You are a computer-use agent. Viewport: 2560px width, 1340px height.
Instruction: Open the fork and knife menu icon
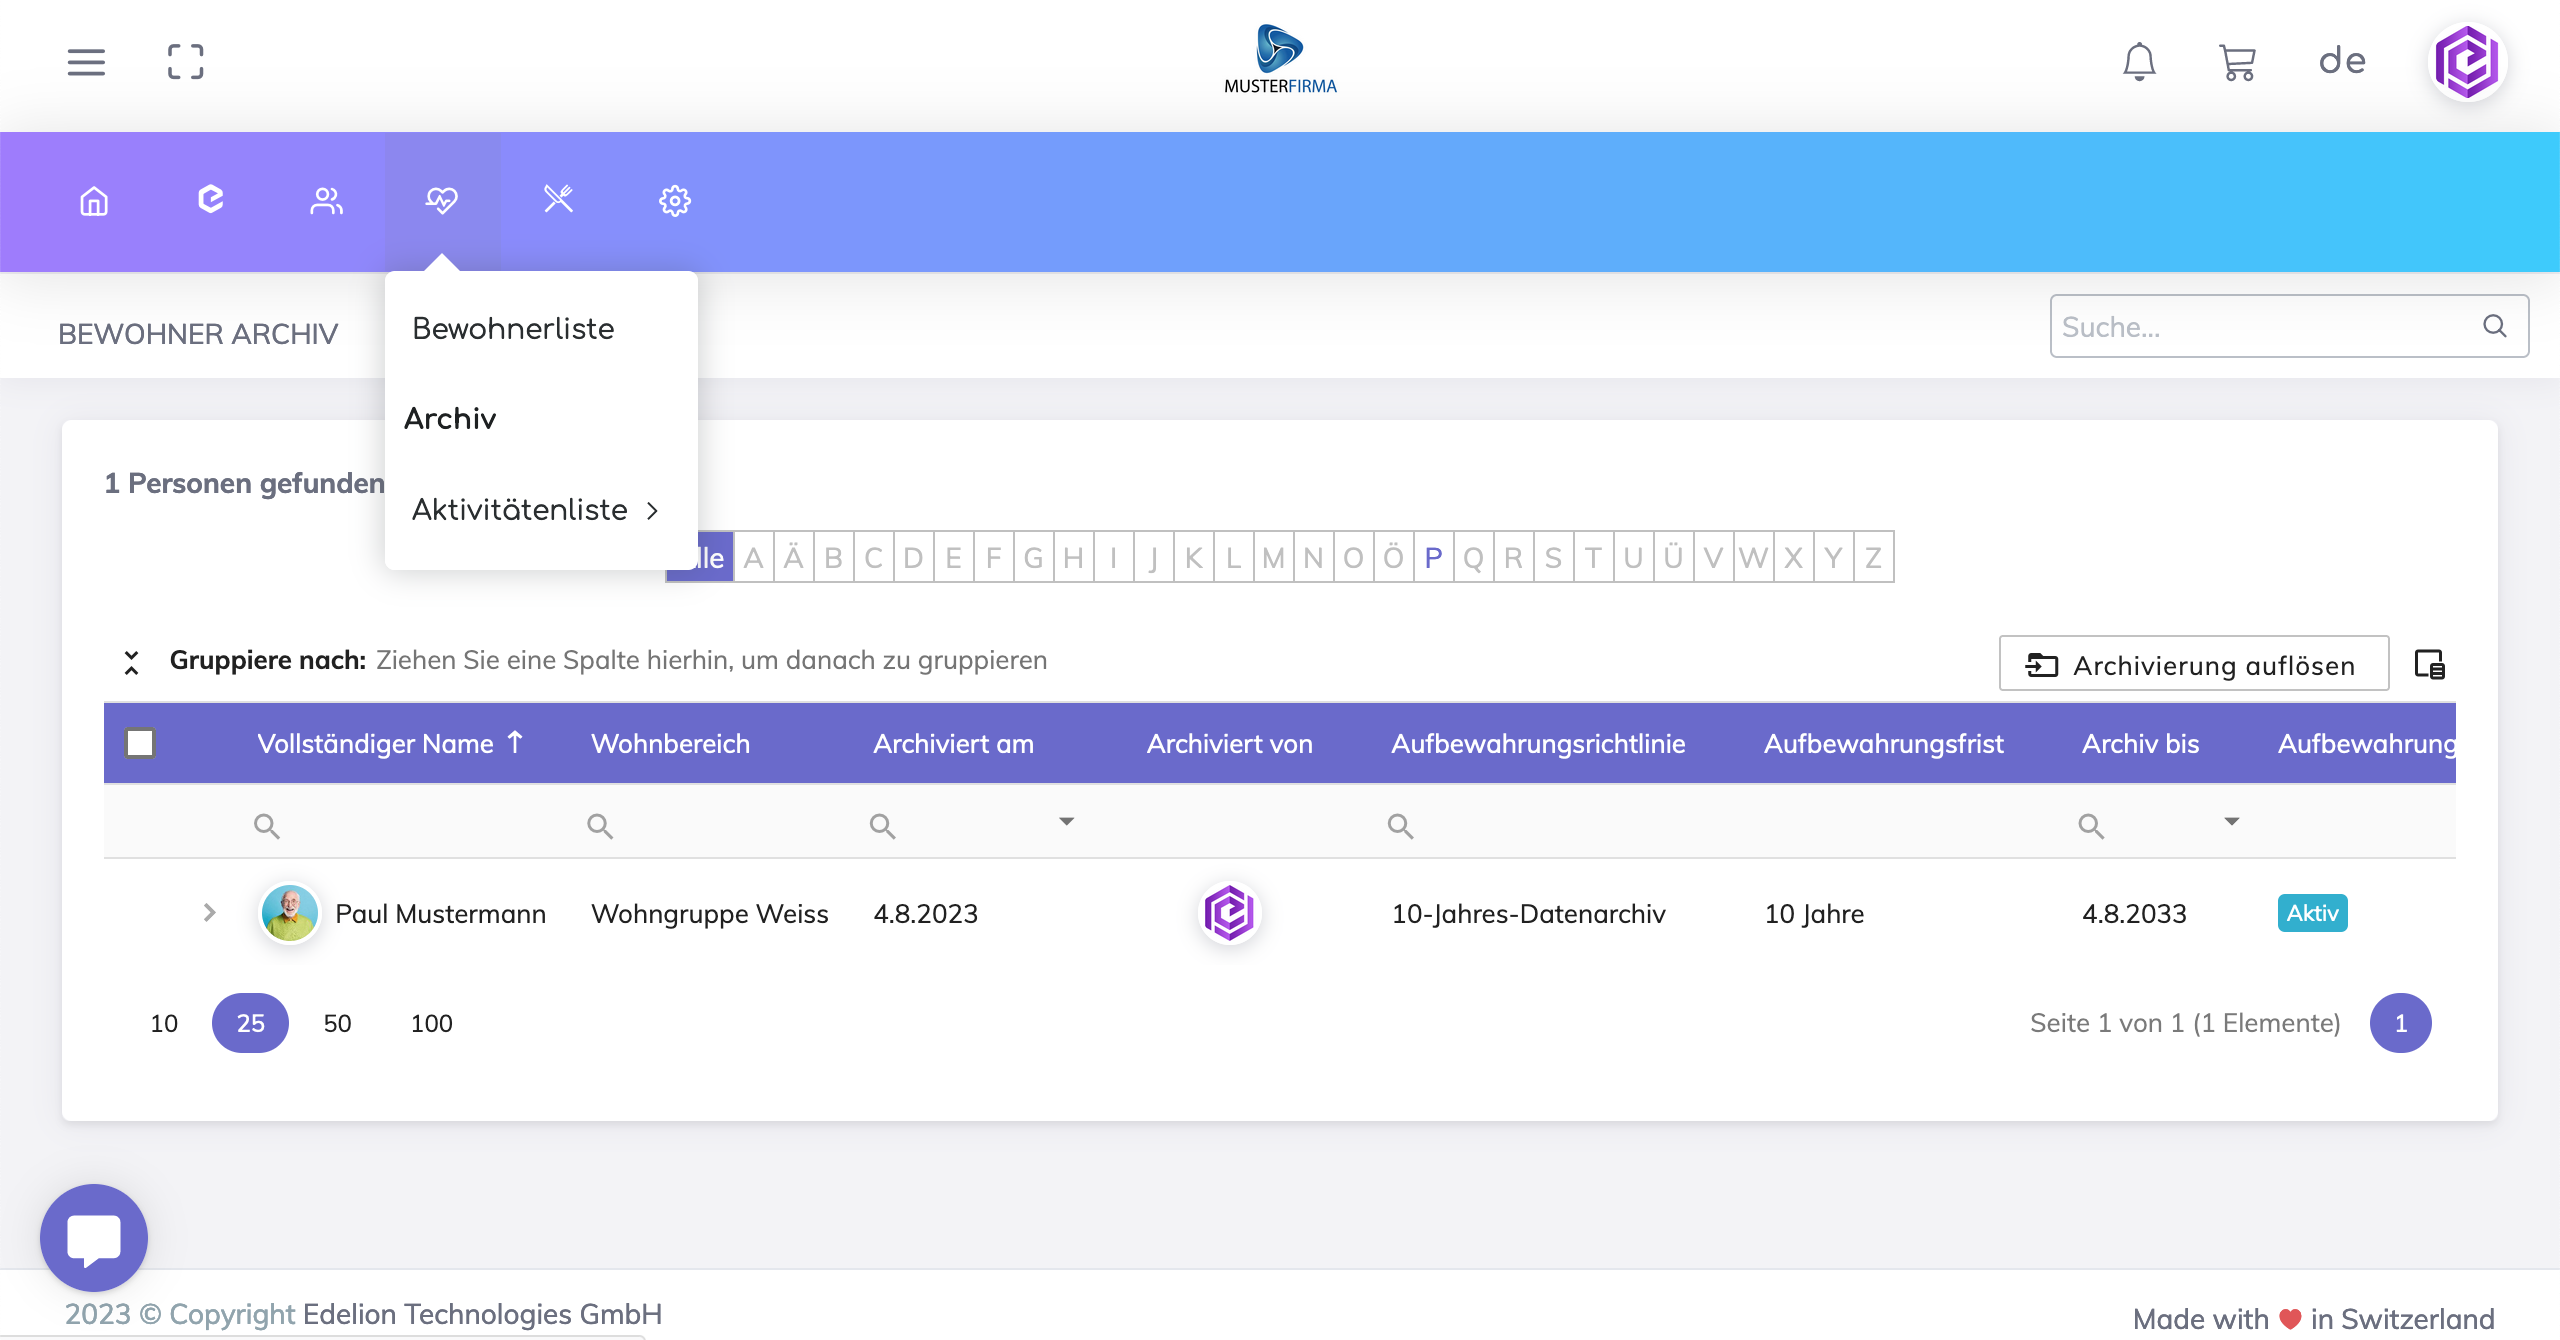click(x=558, y=200)
